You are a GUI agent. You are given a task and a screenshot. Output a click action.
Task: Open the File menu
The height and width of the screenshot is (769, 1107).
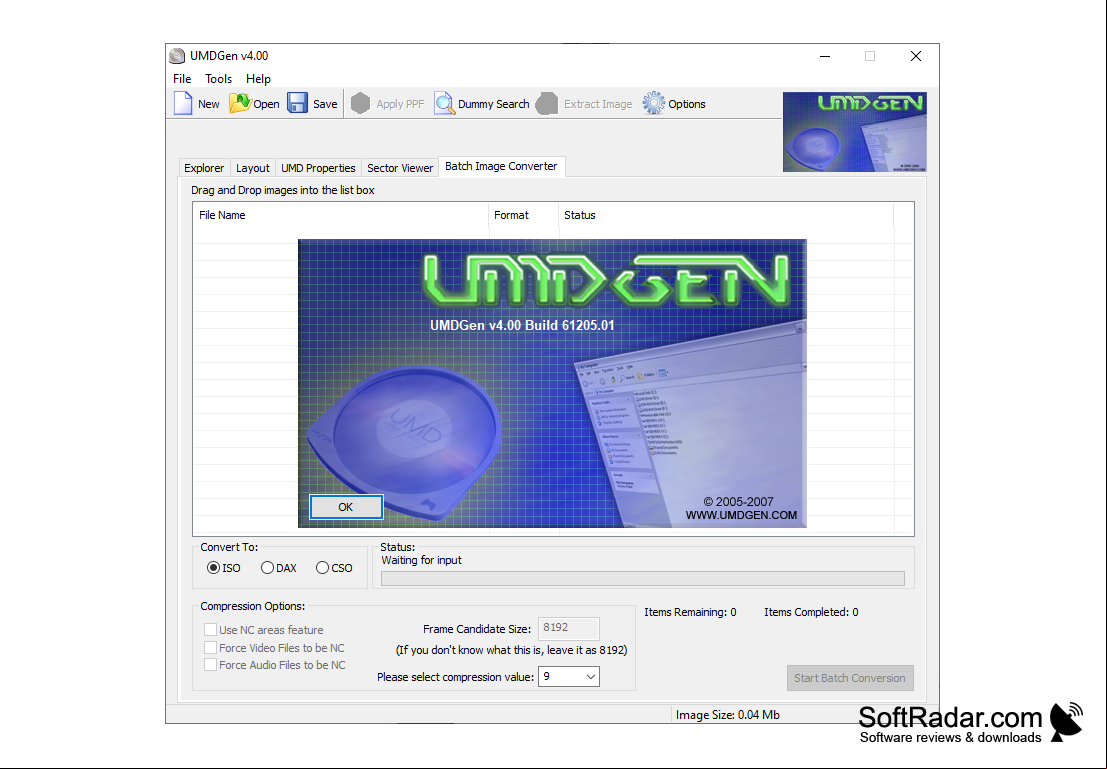(182, 78)
